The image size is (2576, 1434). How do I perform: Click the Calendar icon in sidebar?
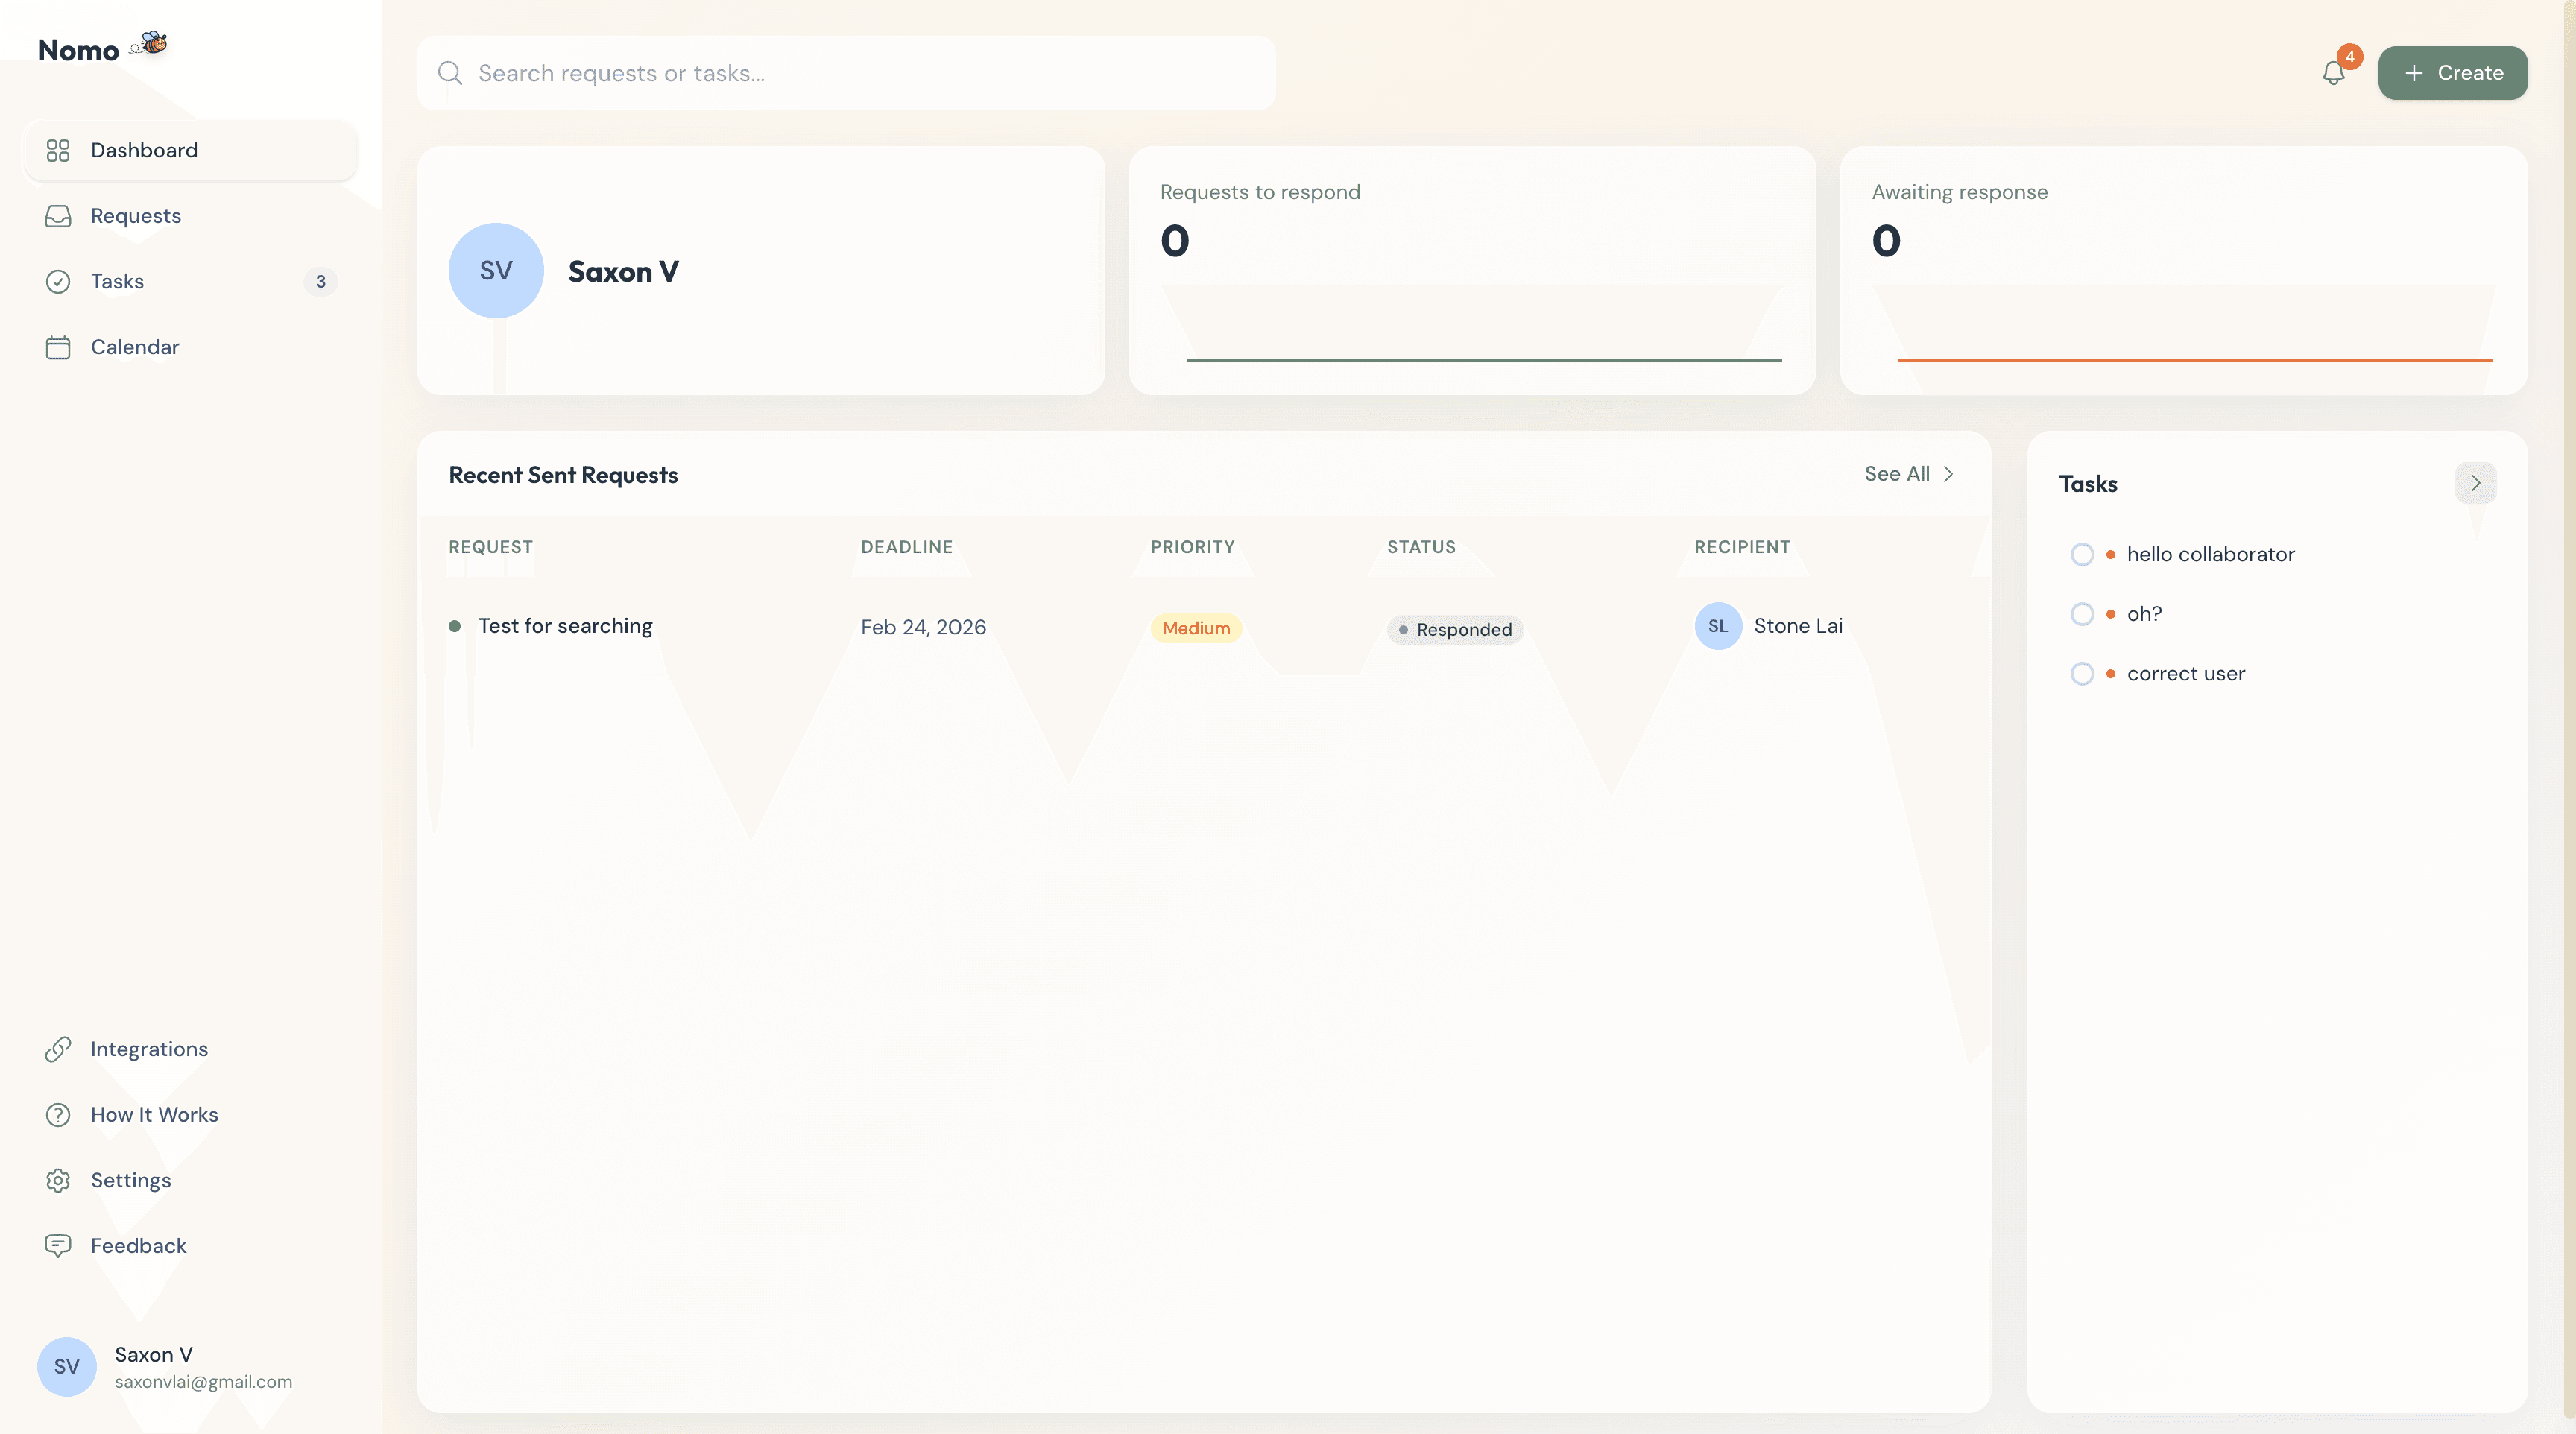point(58,347)
